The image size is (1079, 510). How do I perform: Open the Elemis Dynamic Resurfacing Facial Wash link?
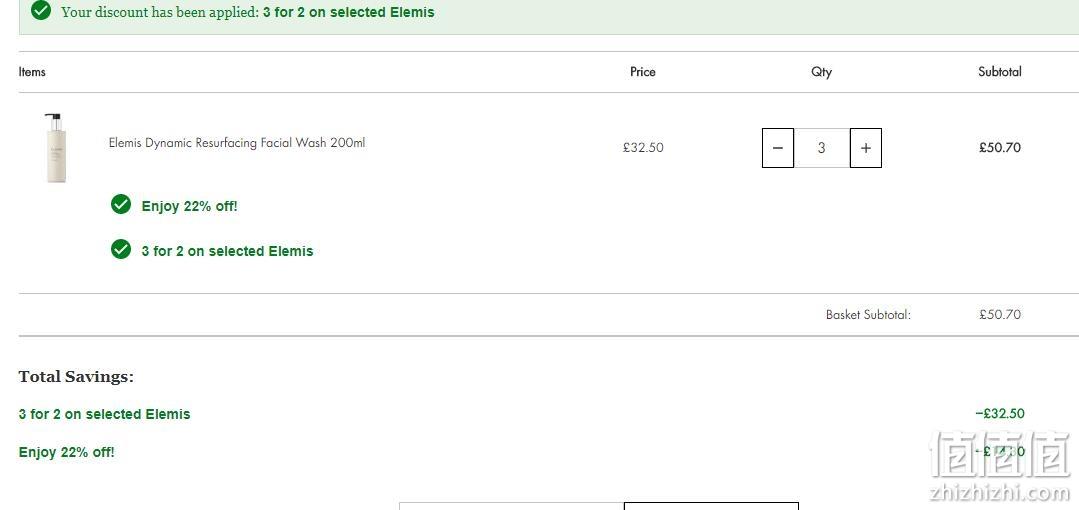(x=237, y=143)
